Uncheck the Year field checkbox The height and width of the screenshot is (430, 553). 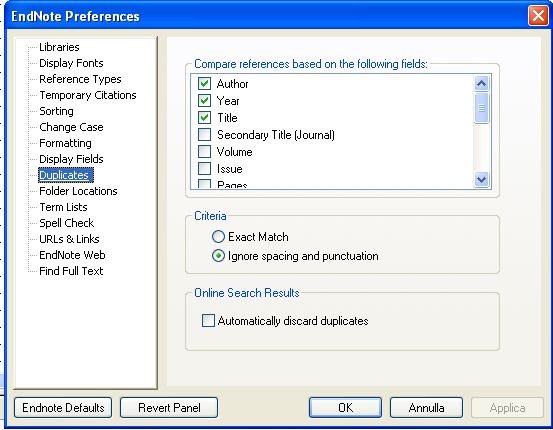tap(205, 101)
